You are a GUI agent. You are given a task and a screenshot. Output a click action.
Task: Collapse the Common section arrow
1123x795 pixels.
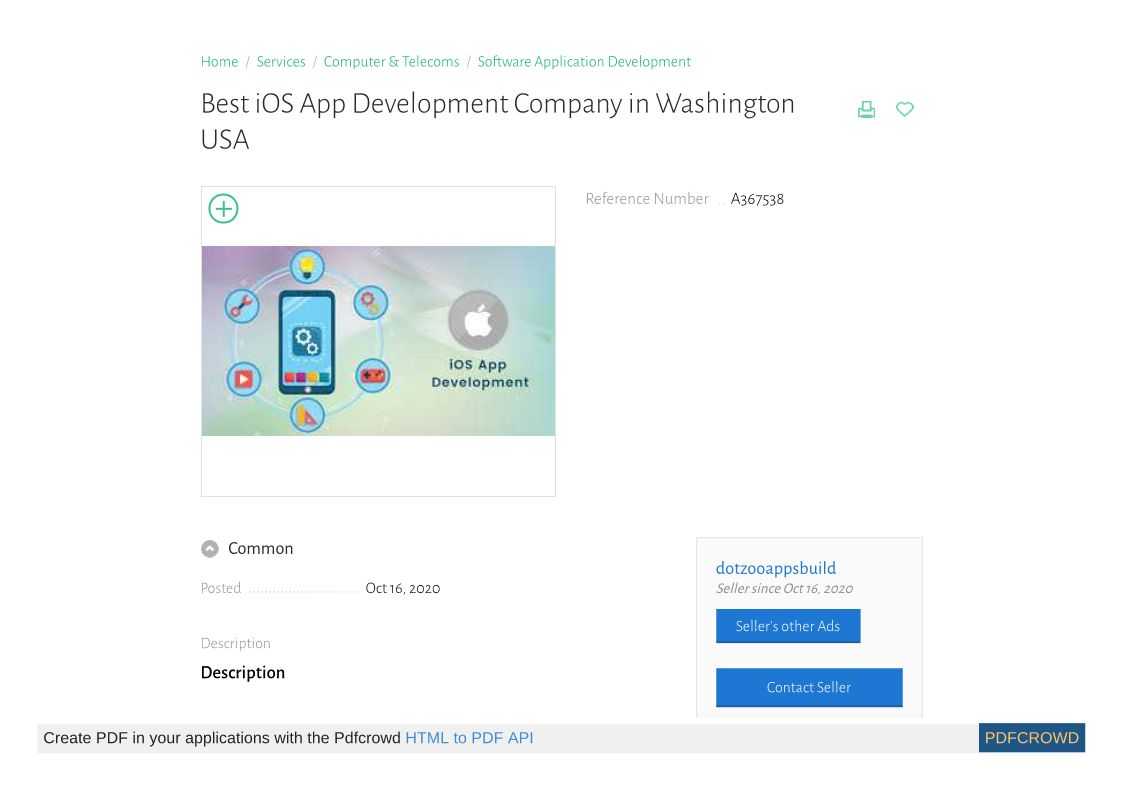pos(210,549)
